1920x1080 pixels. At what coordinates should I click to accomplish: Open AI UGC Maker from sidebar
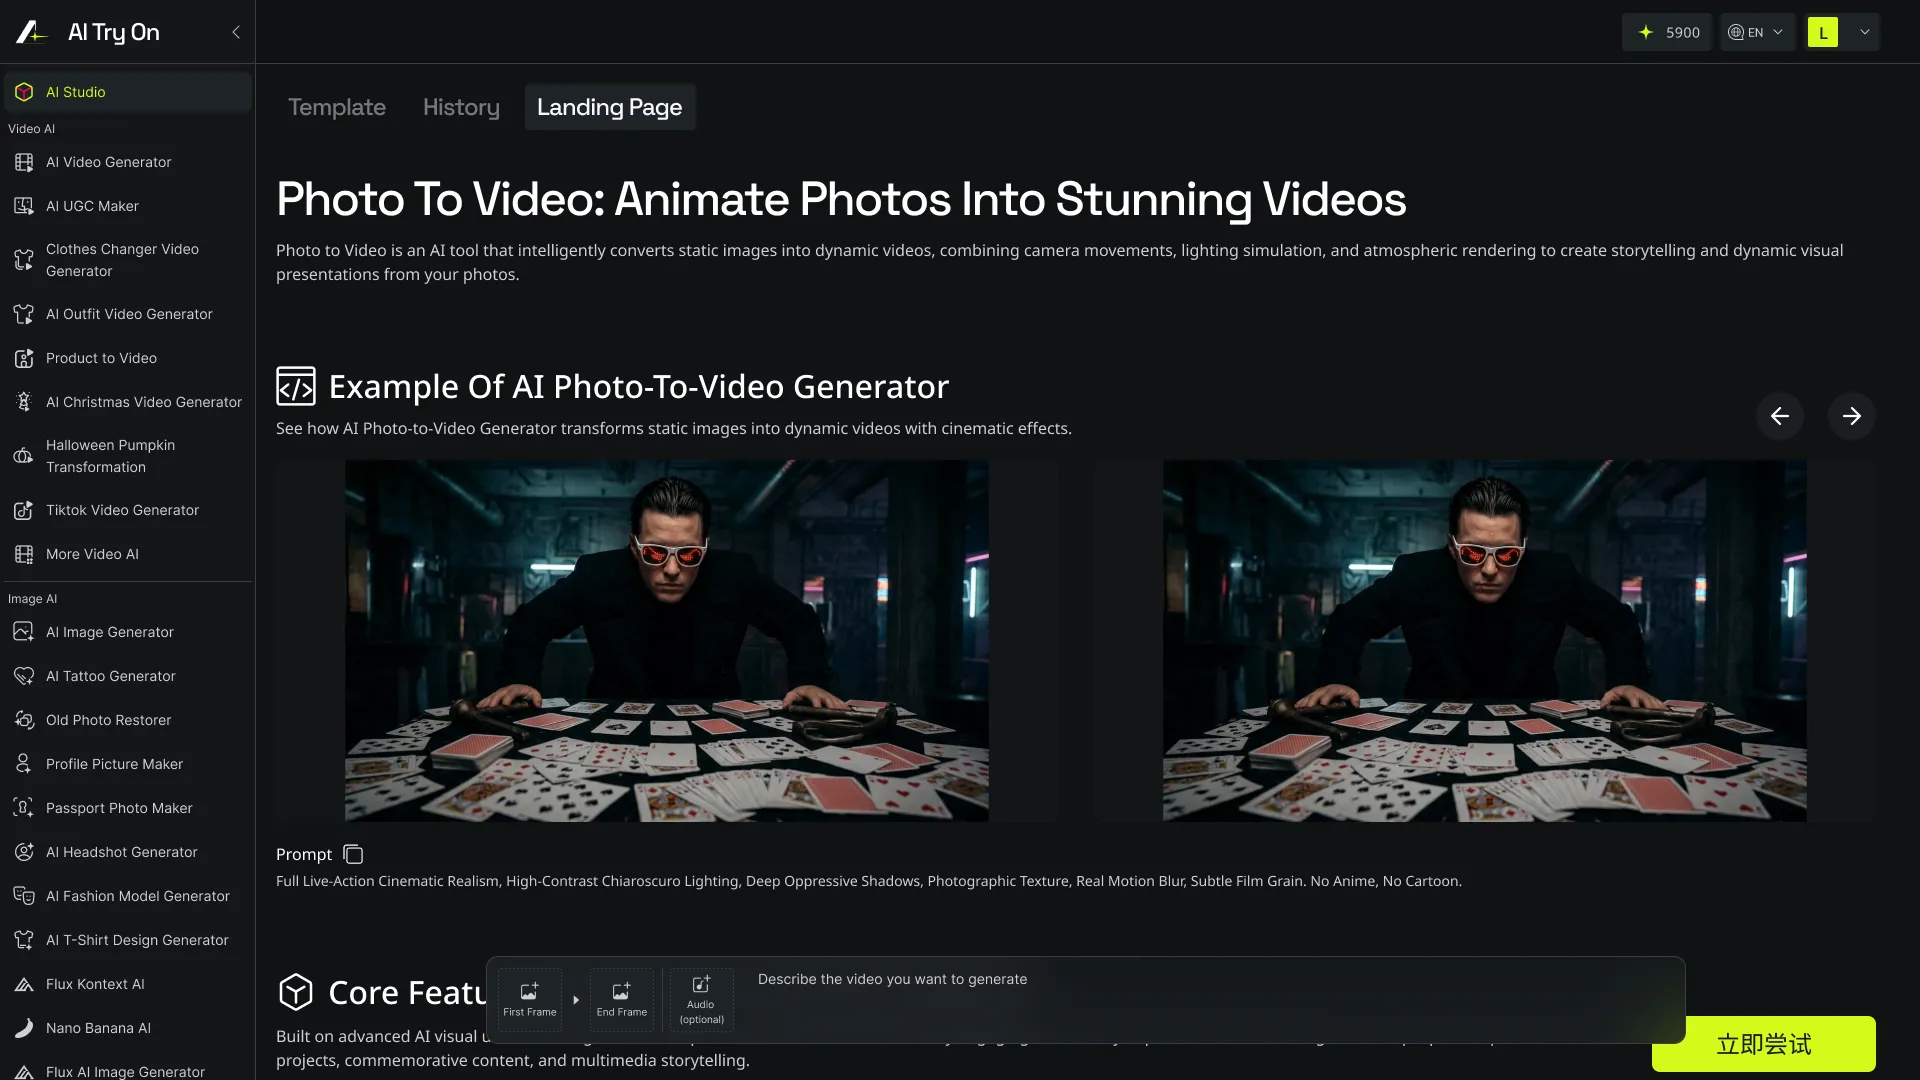(93, 206)
